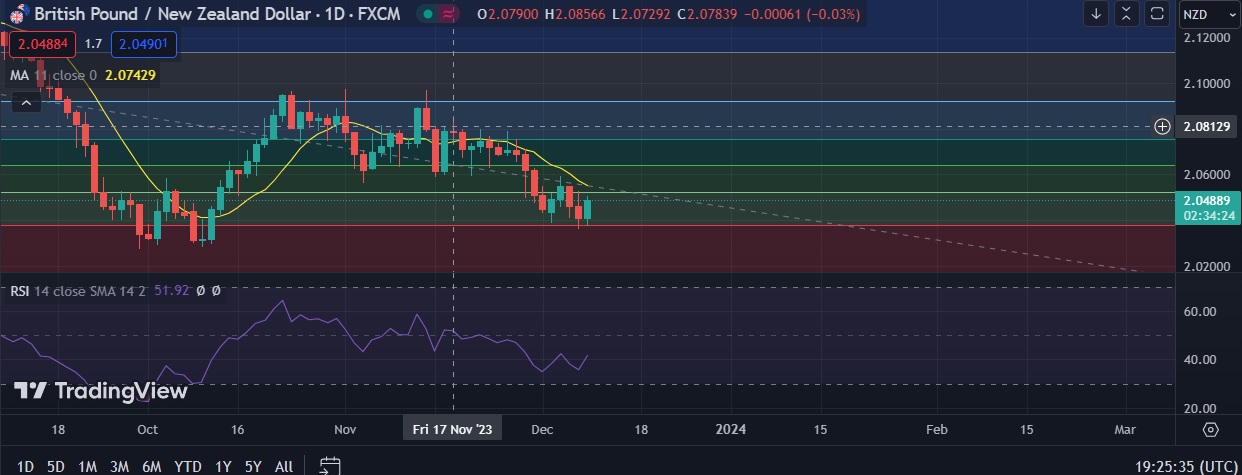Click the Feb label on time axis
The image size is (1242, 475).
[936, 429]
